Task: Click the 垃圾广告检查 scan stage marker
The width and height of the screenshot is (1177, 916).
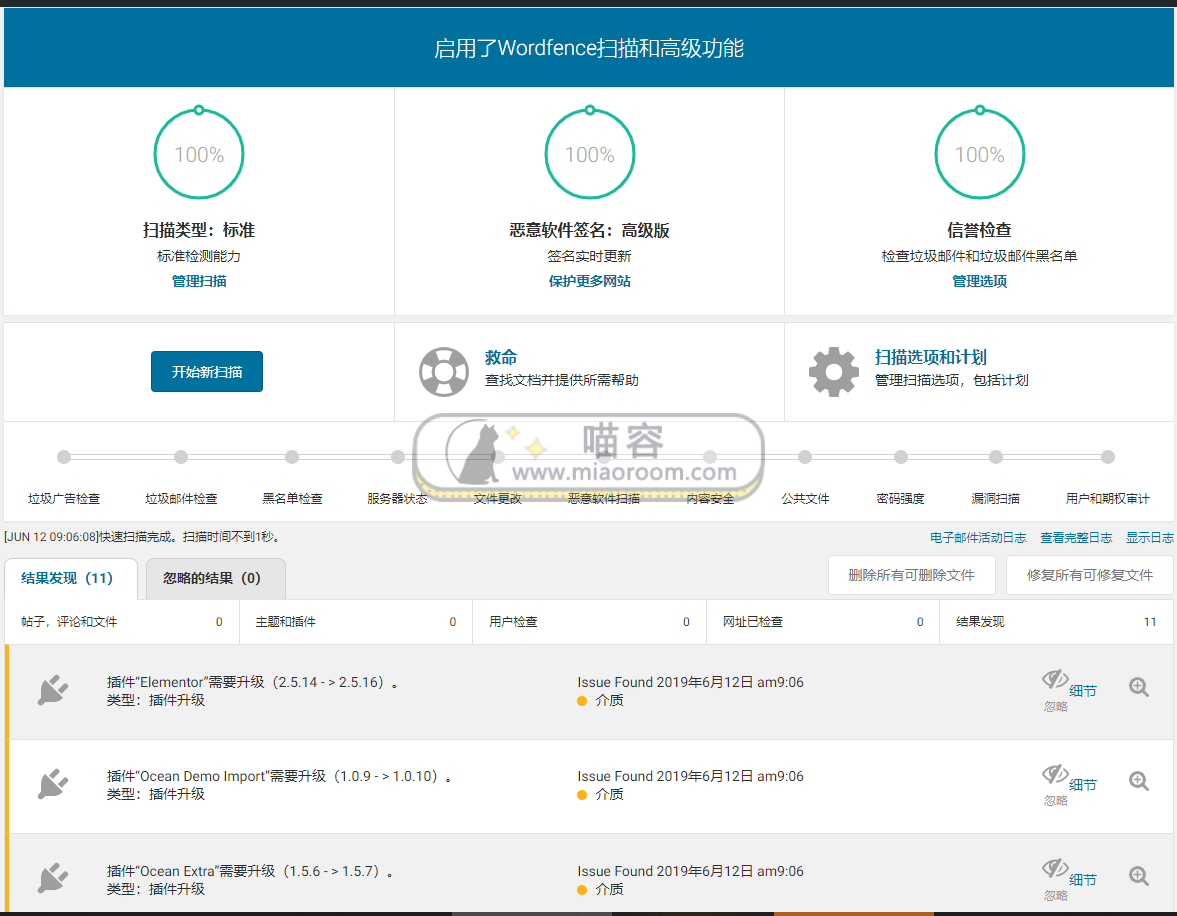Action: pyautogui.click(x=64, y=456)
